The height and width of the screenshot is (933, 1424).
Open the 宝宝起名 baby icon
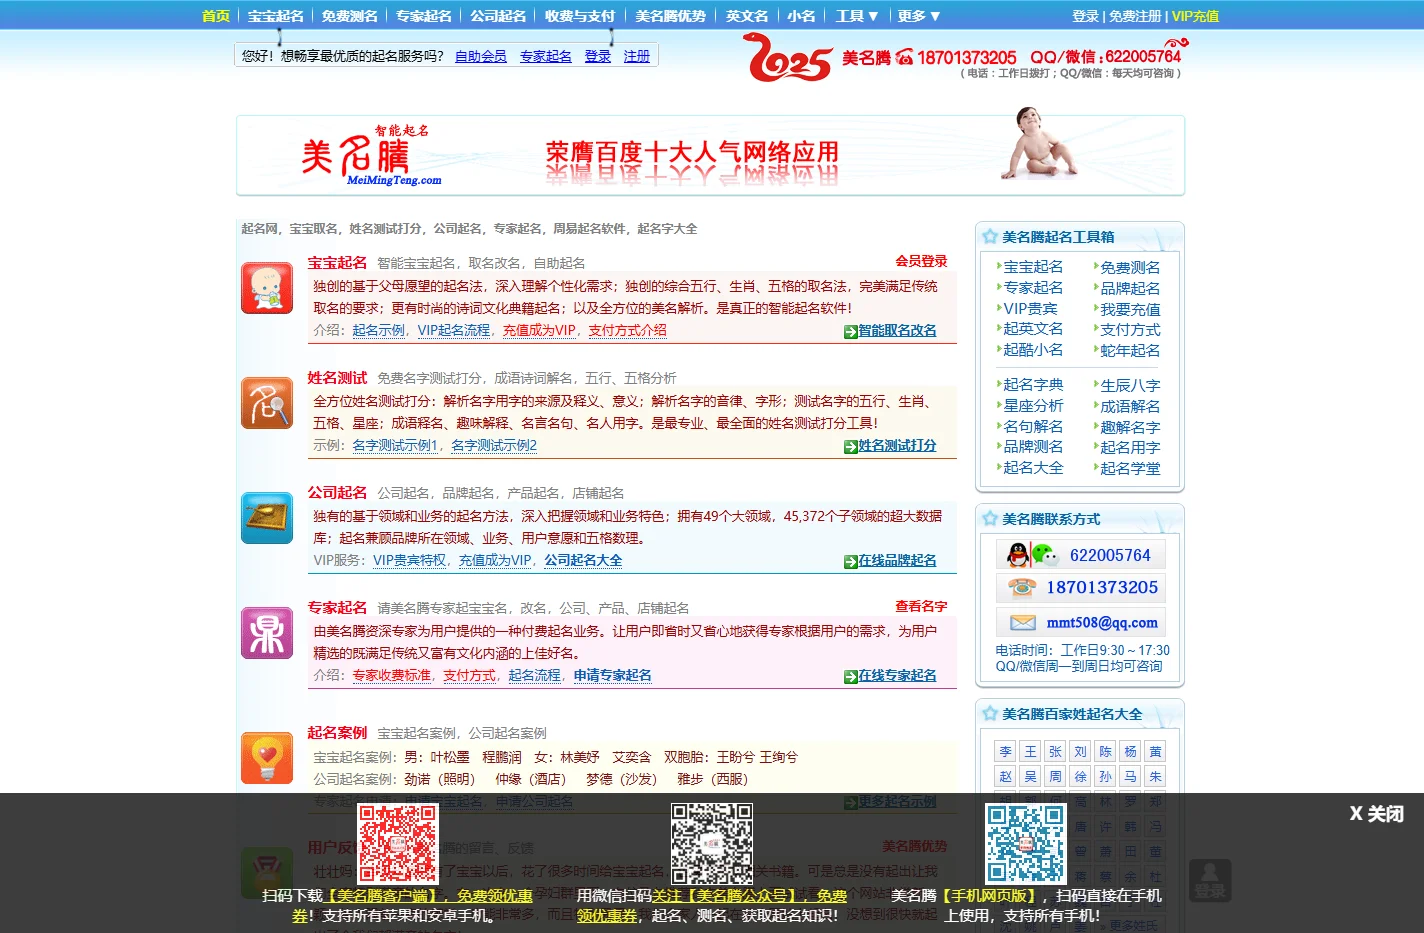267,288
